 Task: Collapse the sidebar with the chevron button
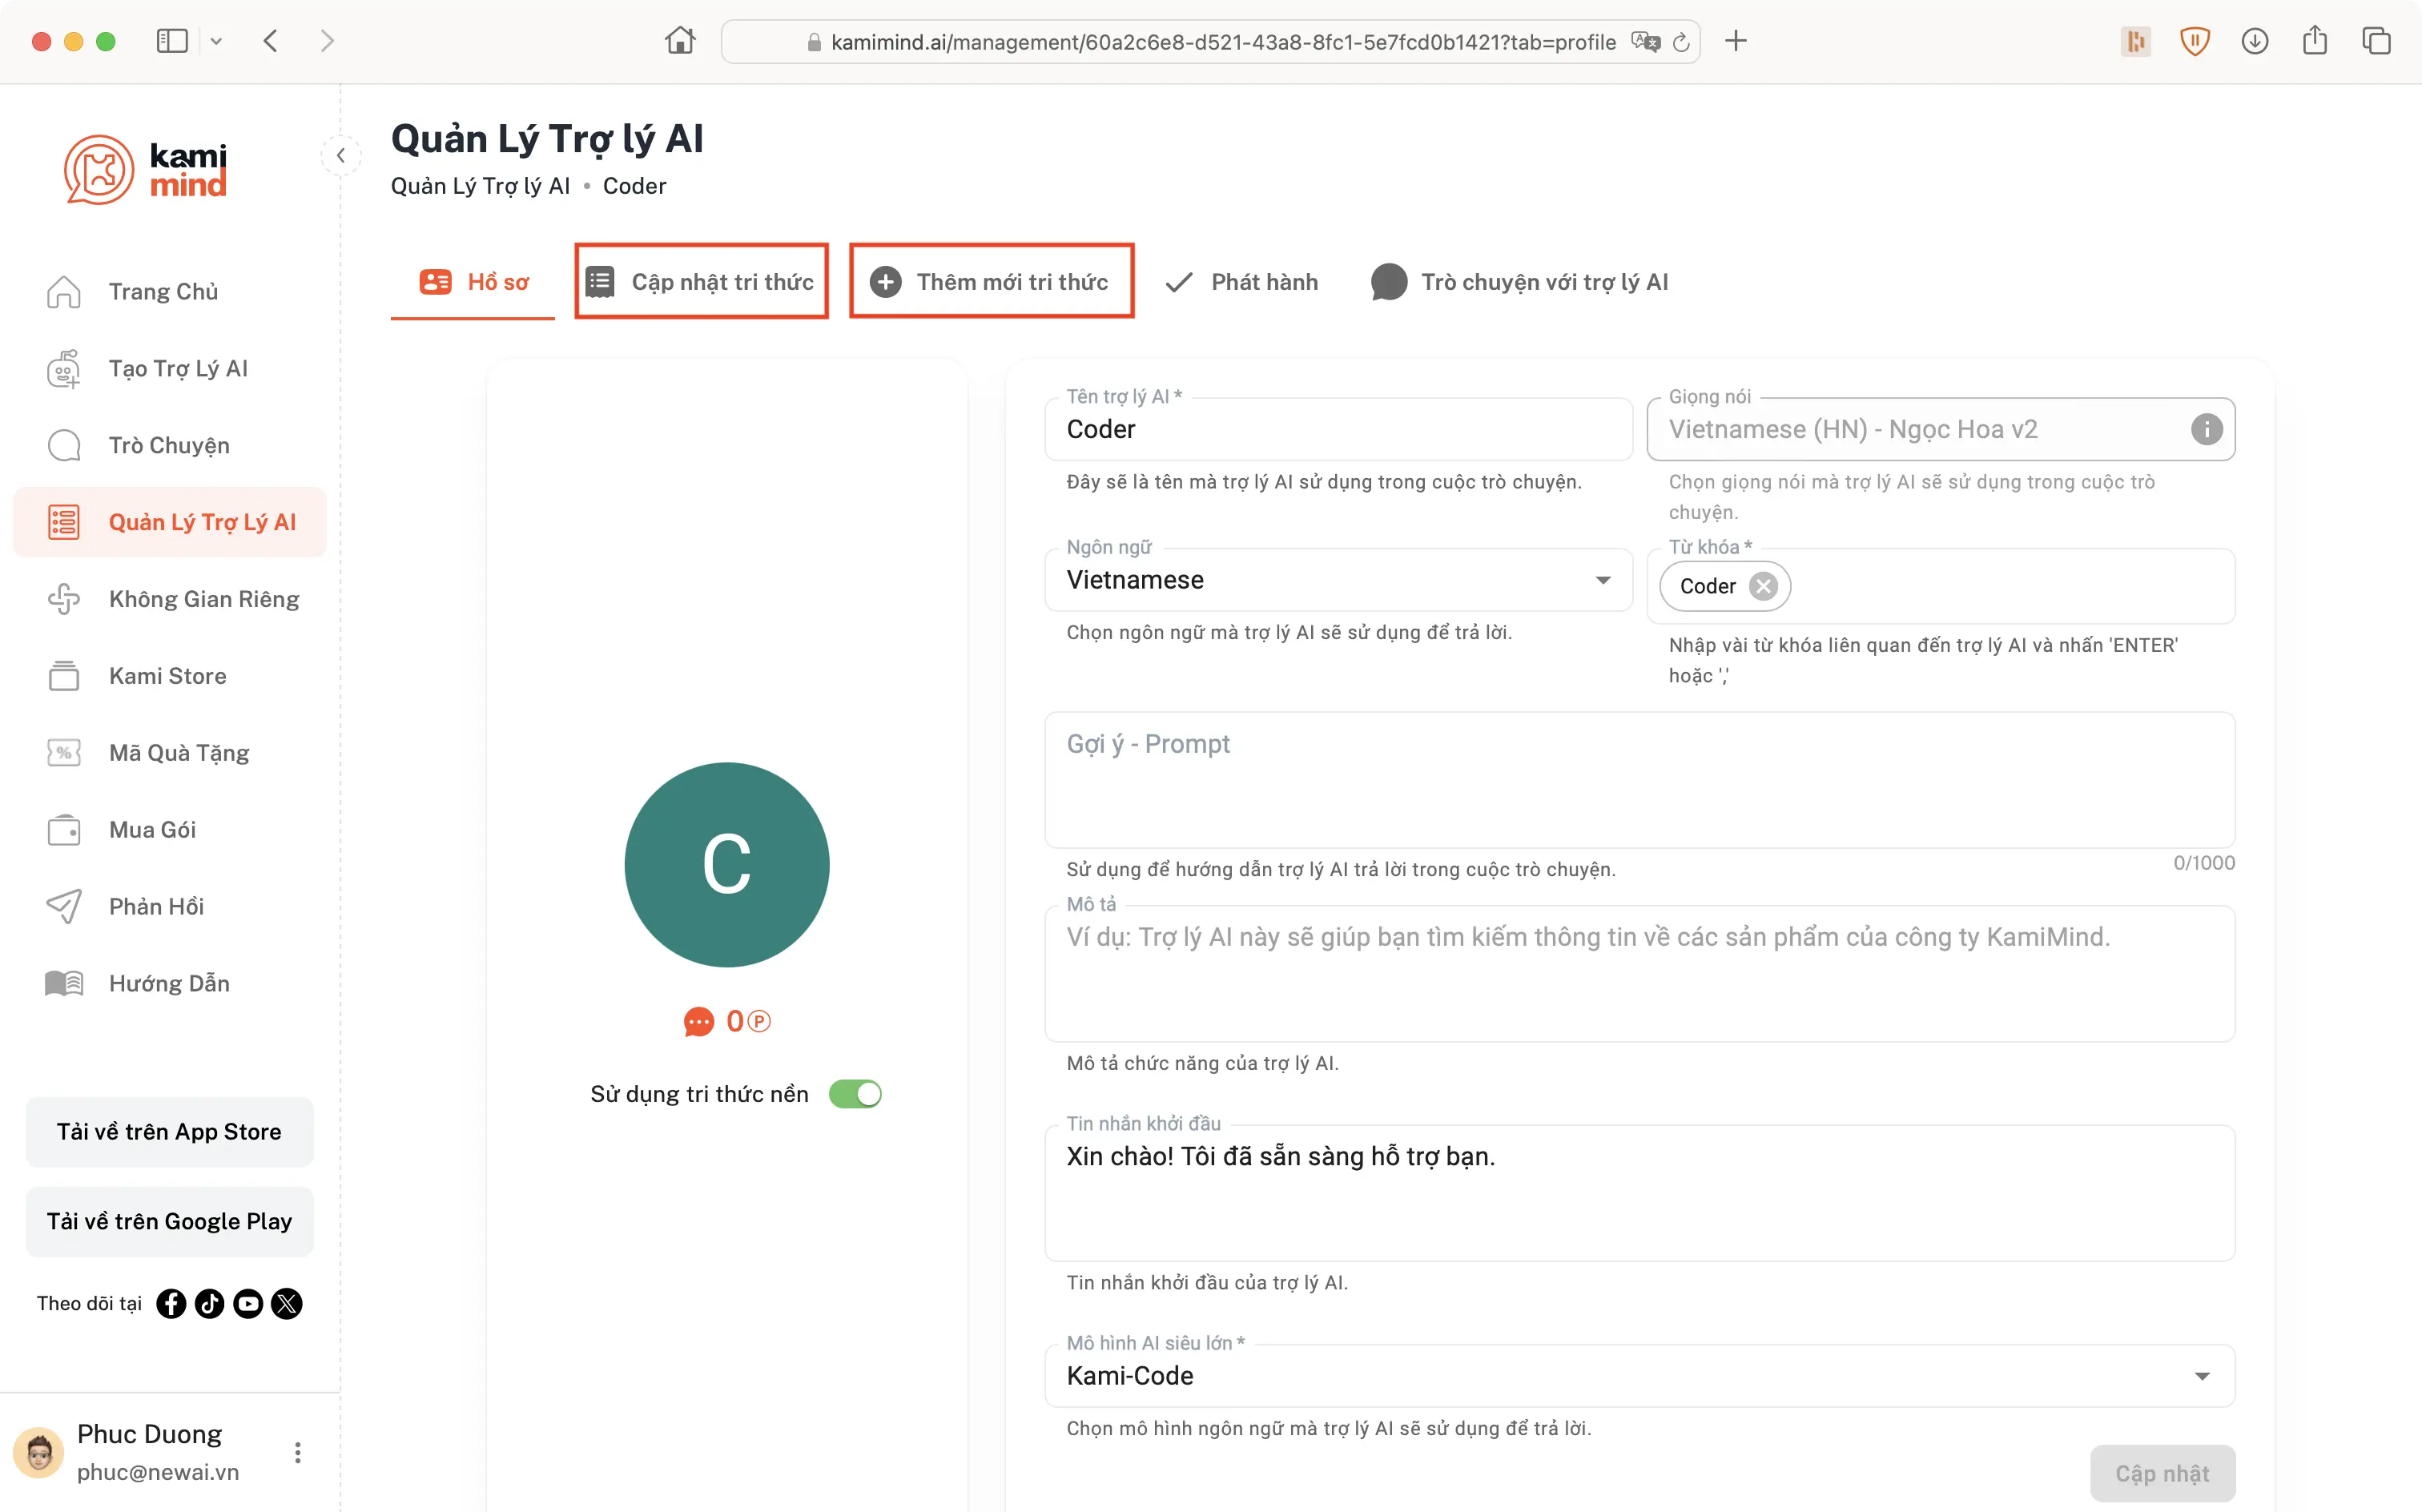click(x=341, y=156)
